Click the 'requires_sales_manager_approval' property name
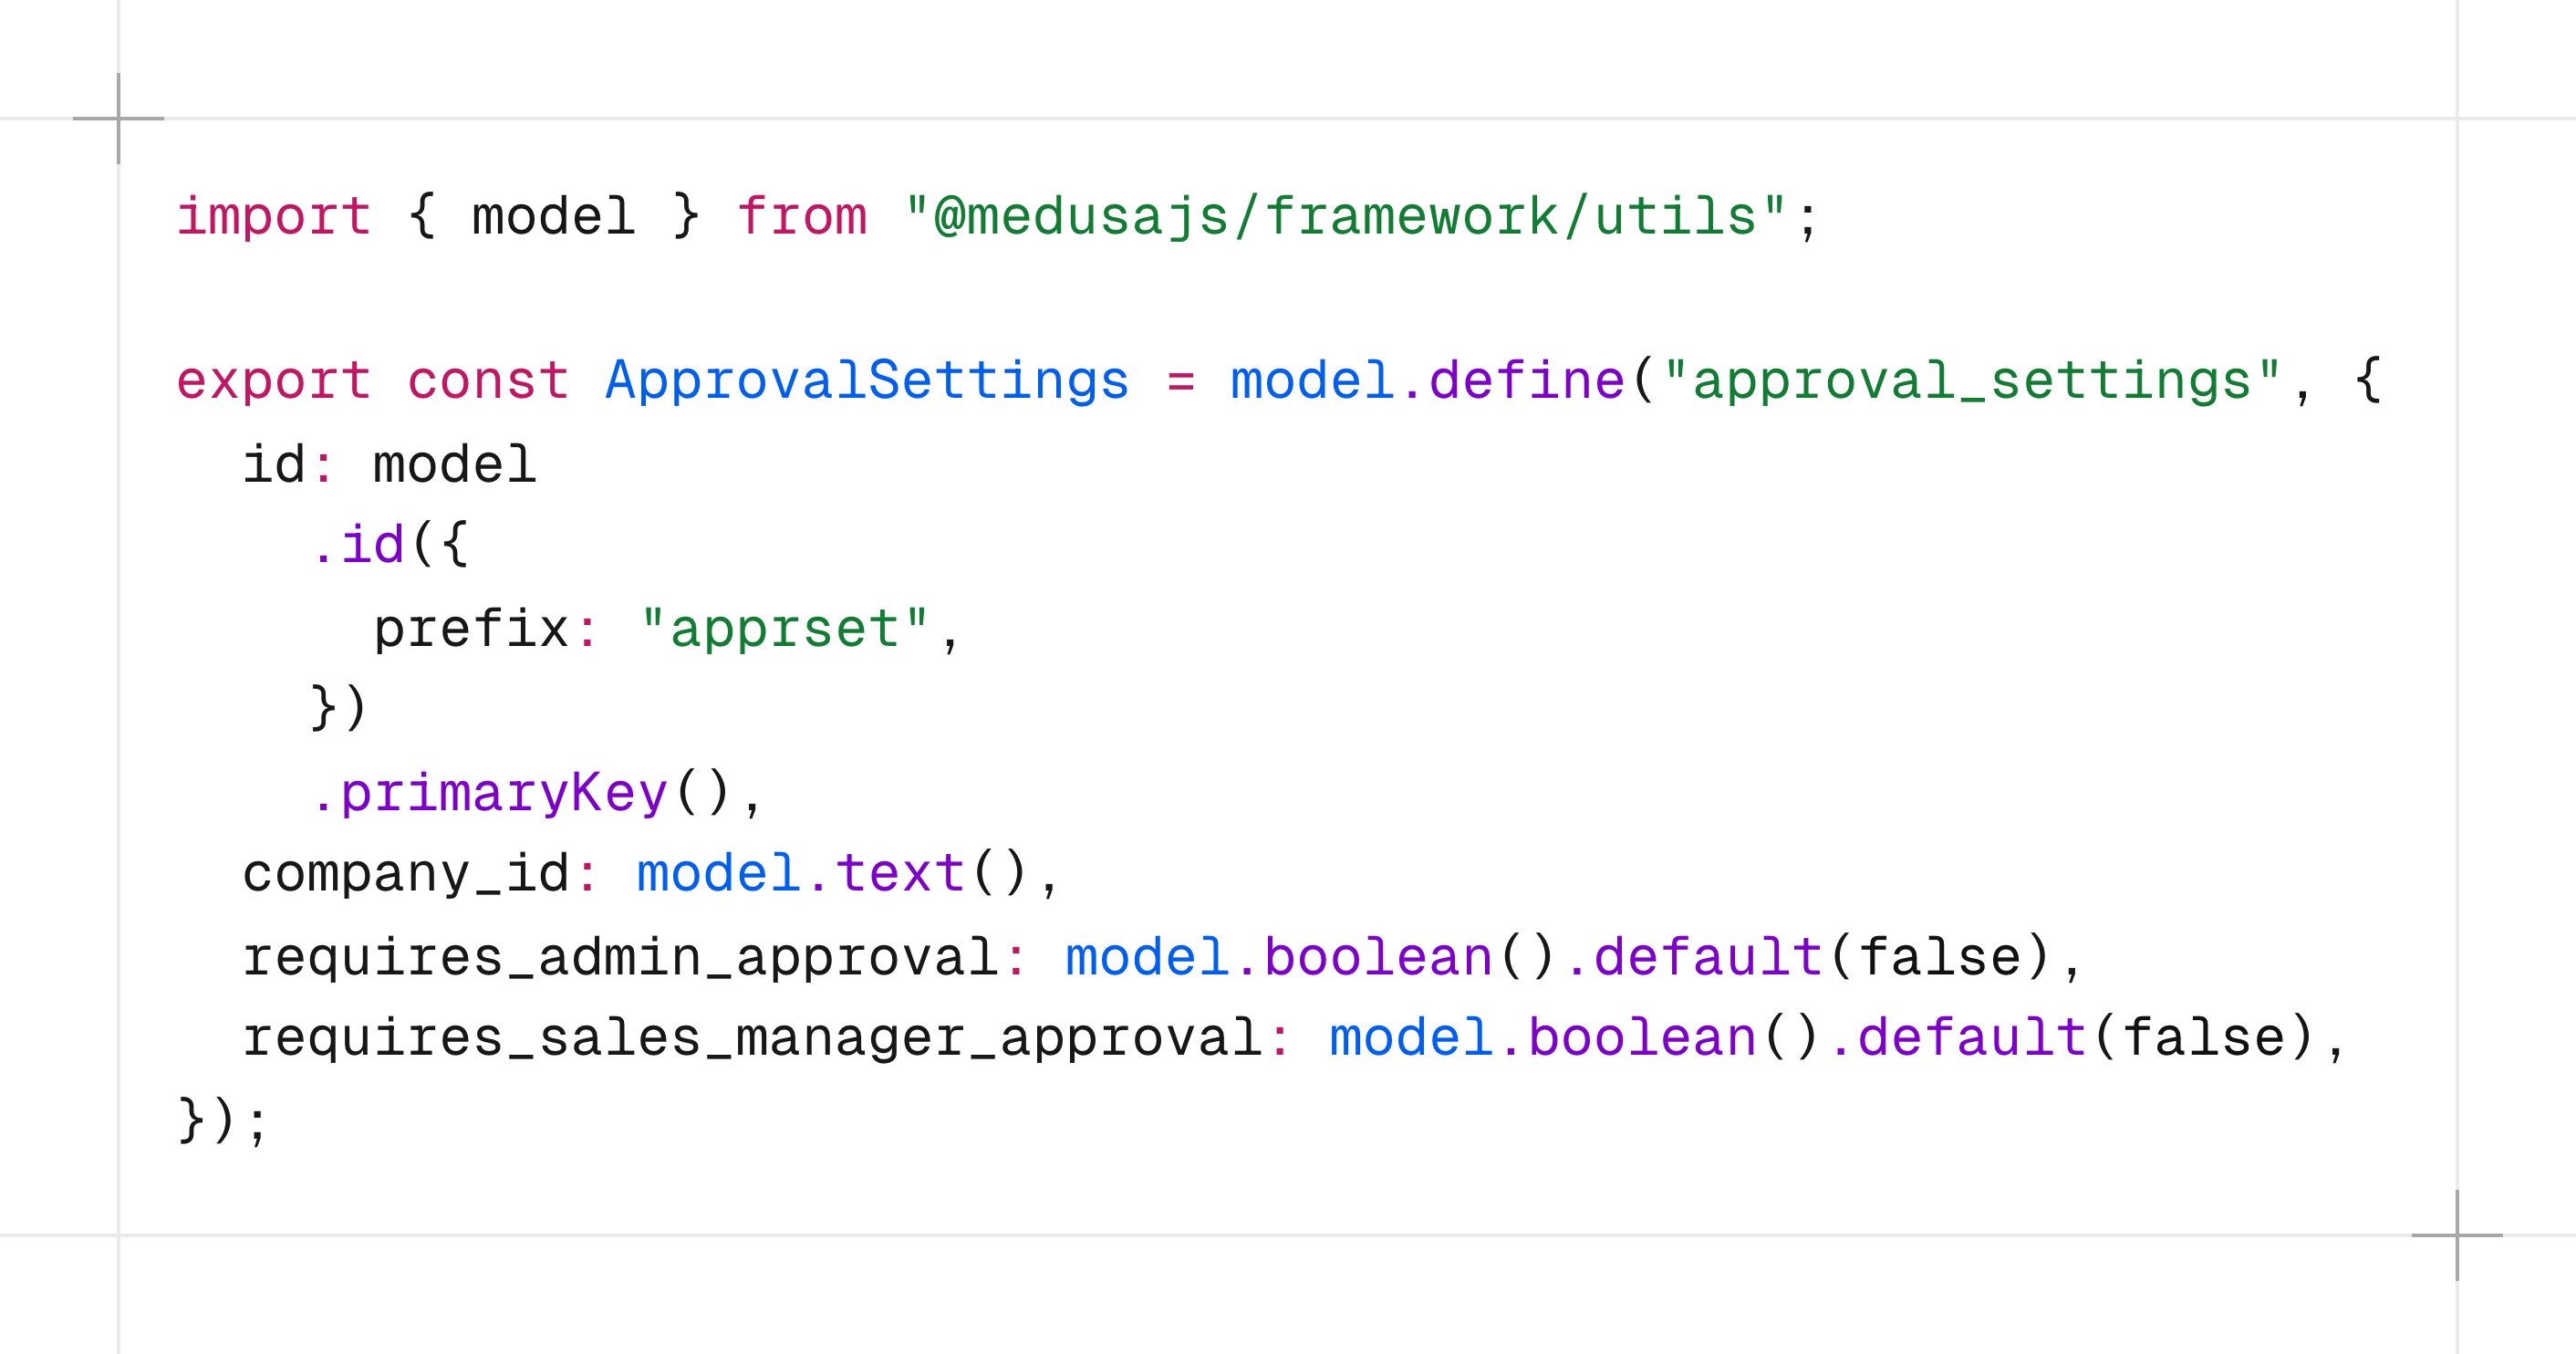This screenshot has width=2576, height=1354. 752,1039
